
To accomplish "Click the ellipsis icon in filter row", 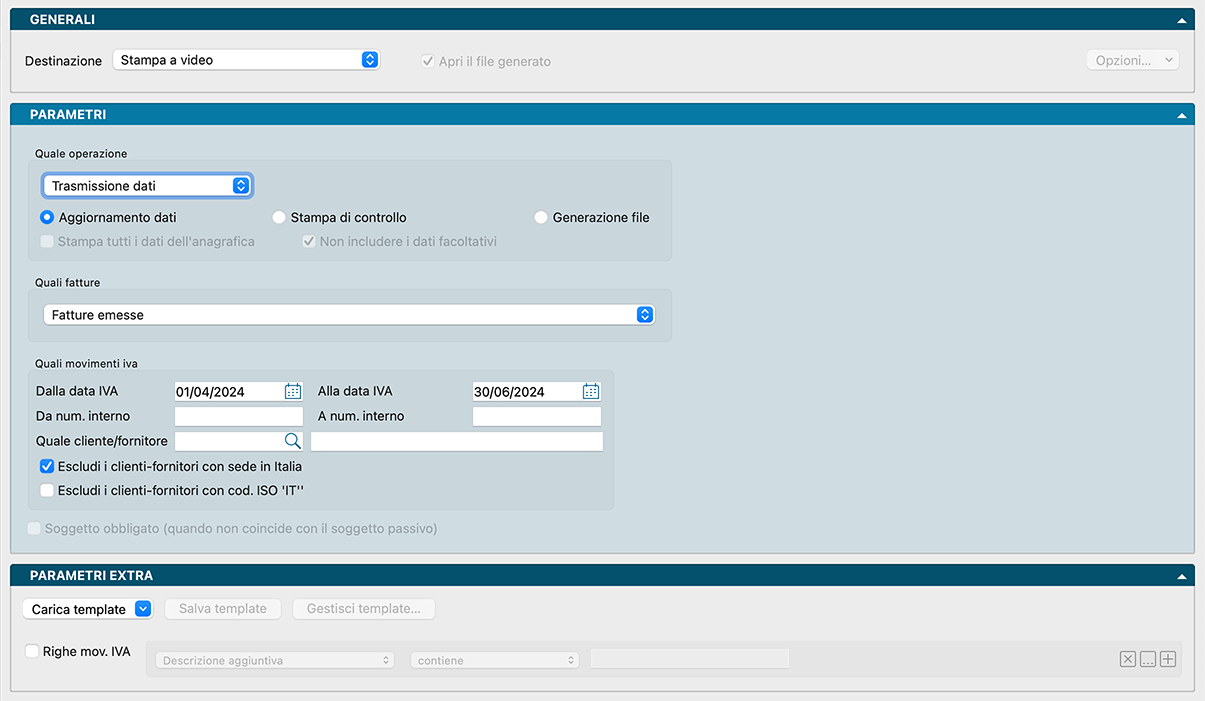I will (1148, 659).
